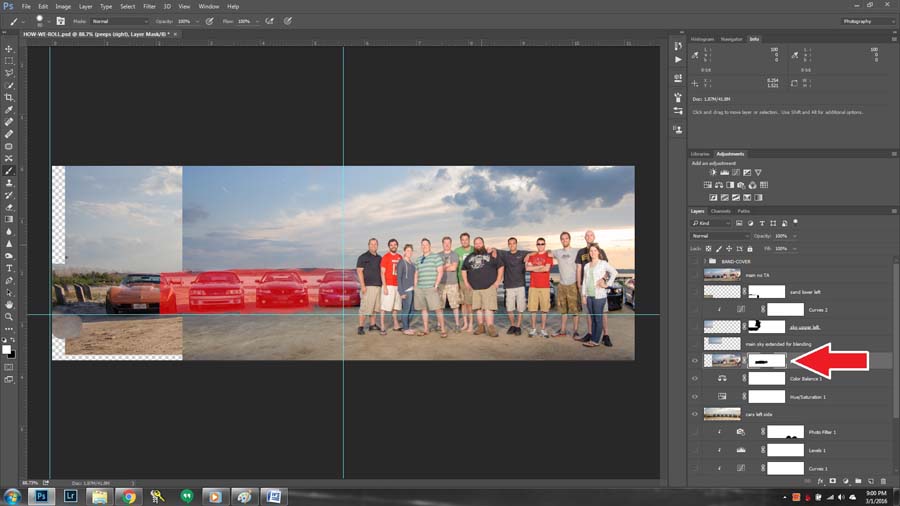The width and height of the screenshot is (900, 506).
Task: Select the Type tool
Action: pyautogui.click(x=9, y=268)
